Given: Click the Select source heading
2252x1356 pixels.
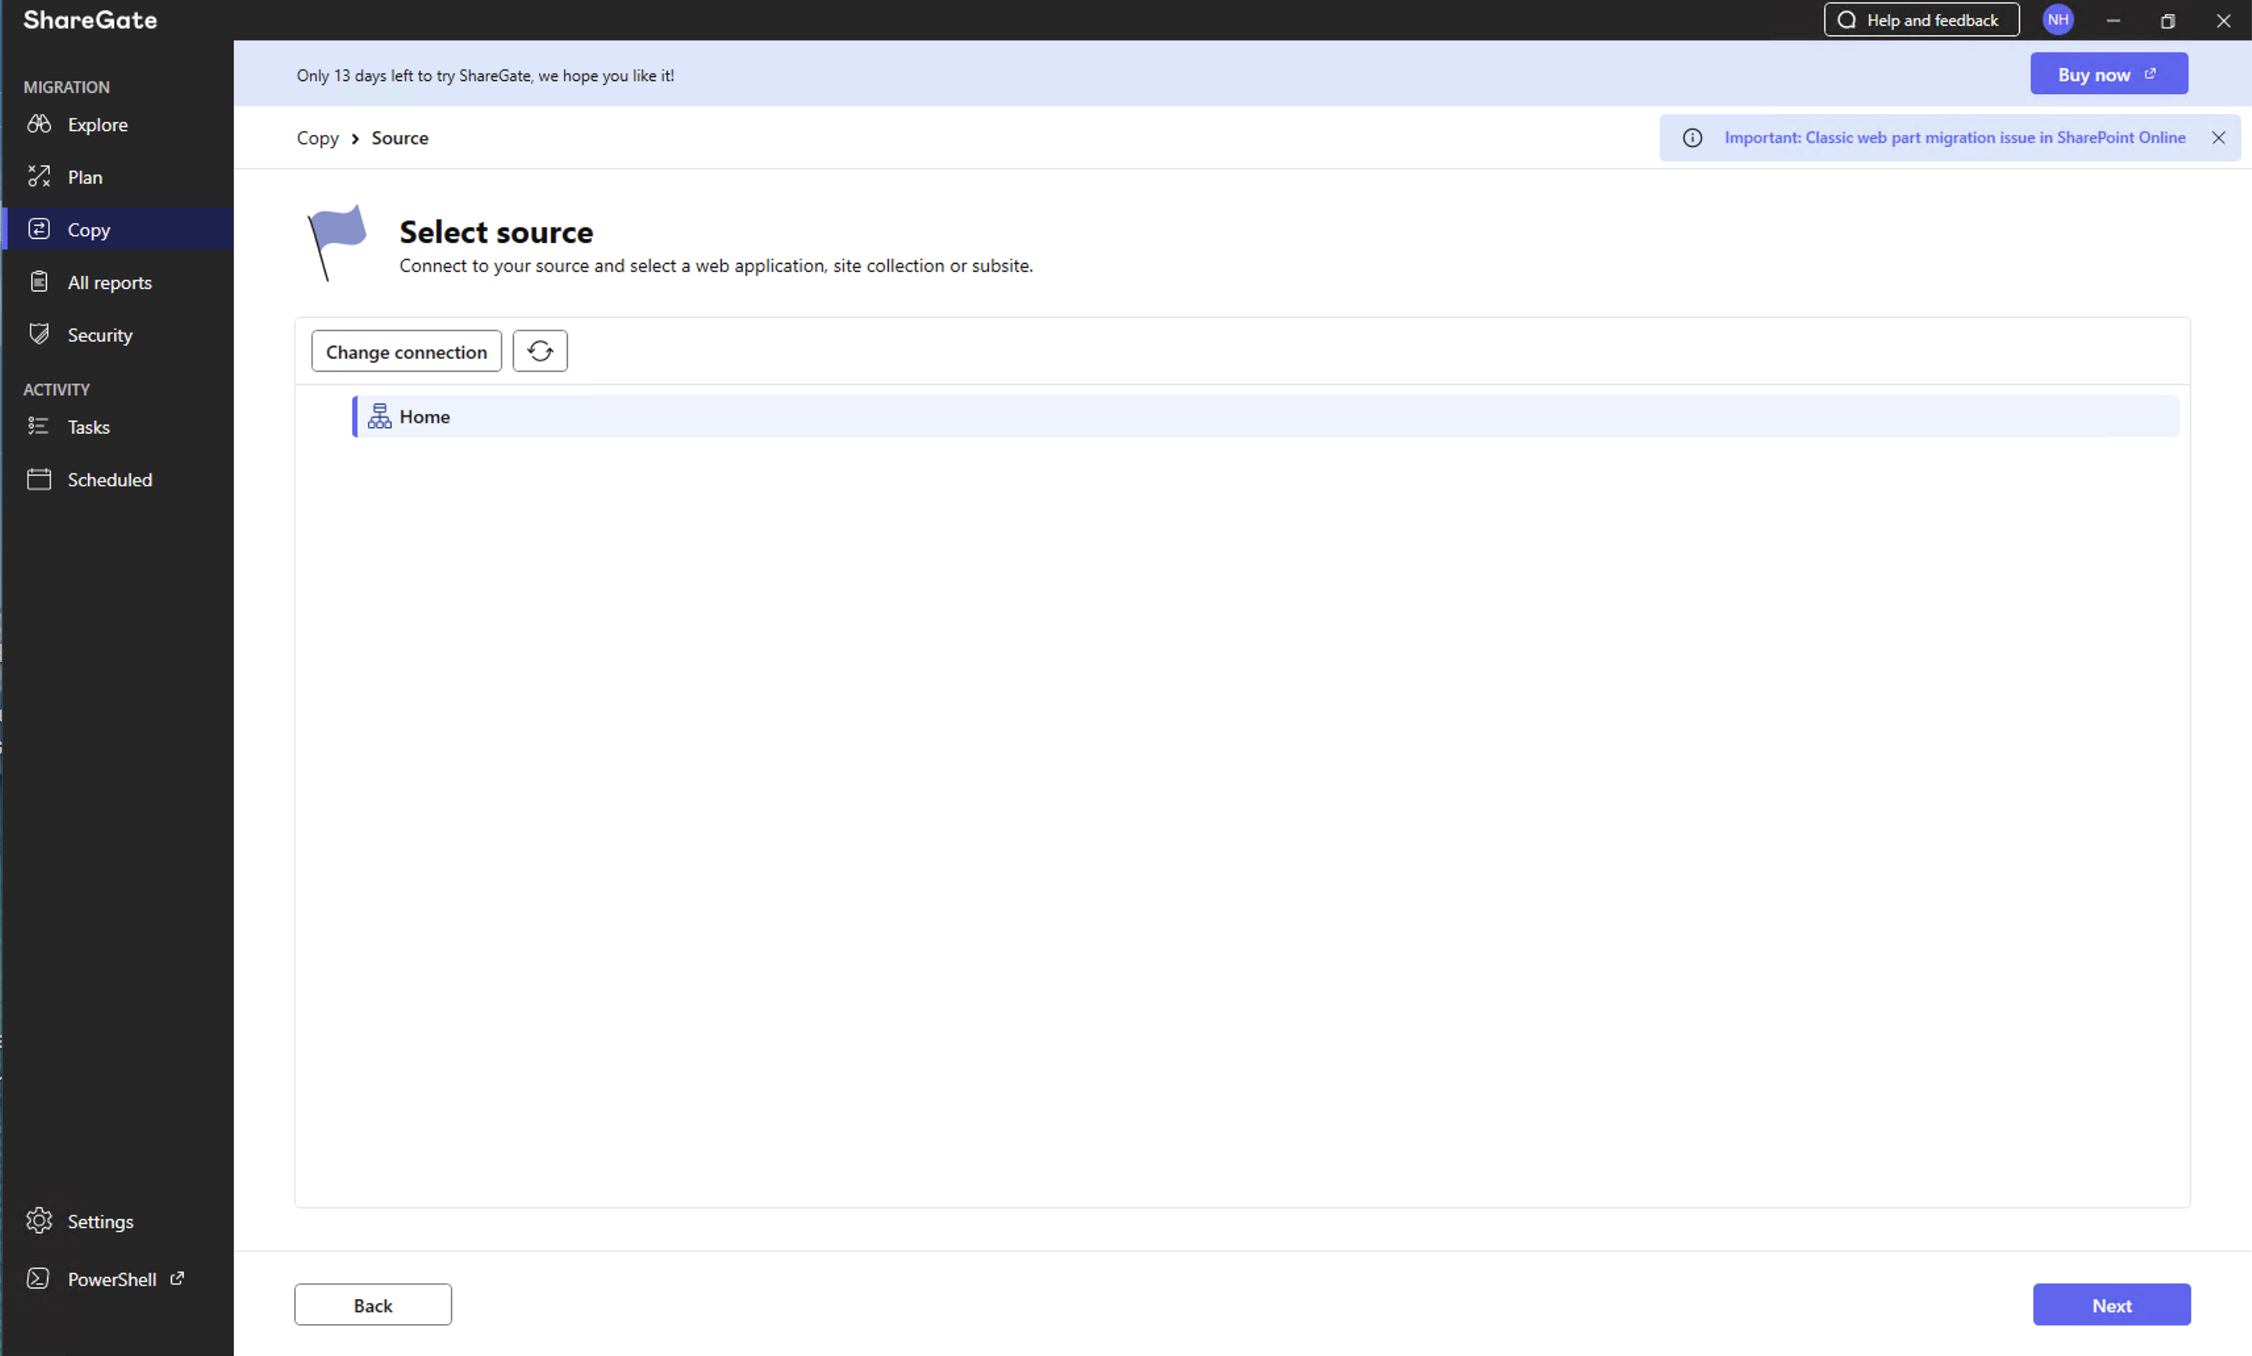Looking at the screenshot, I should click(x=496, y=232).
